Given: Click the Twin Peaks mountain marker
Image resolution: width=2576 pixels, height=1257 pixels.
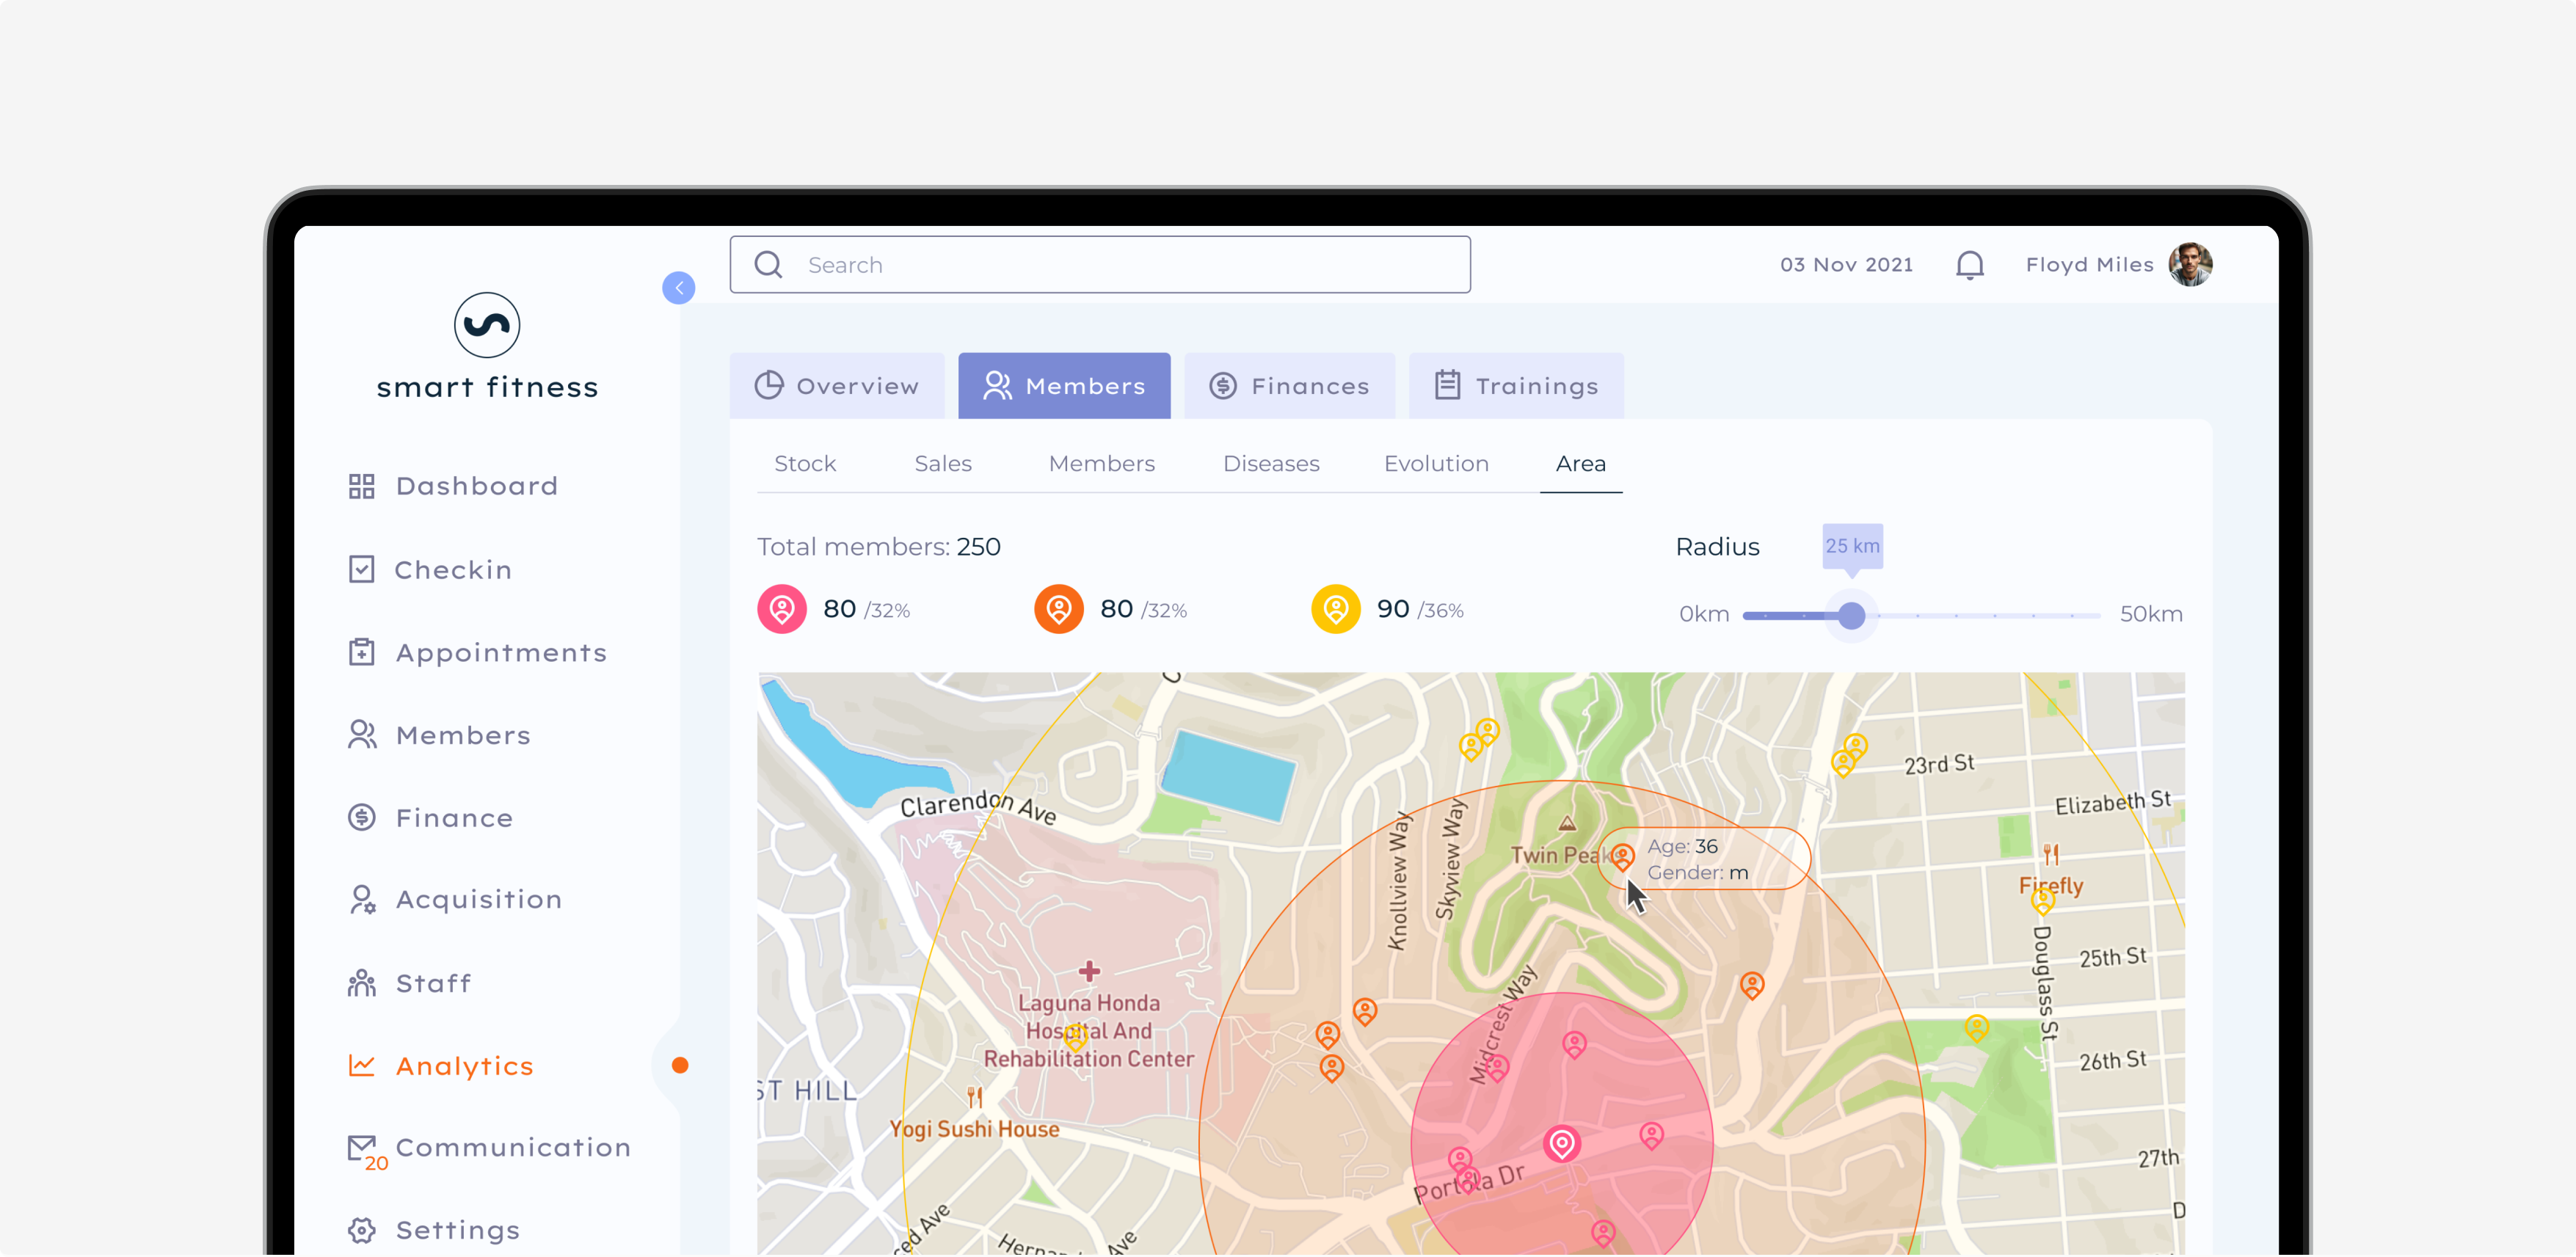Looking at the screenshot, I should 1567,824.
